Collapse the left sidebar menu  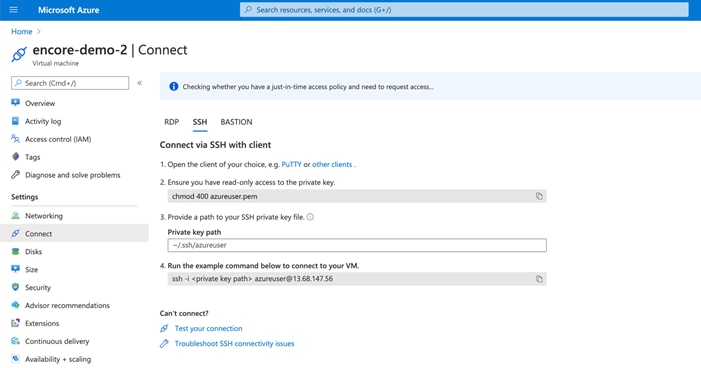pos(139,83)
